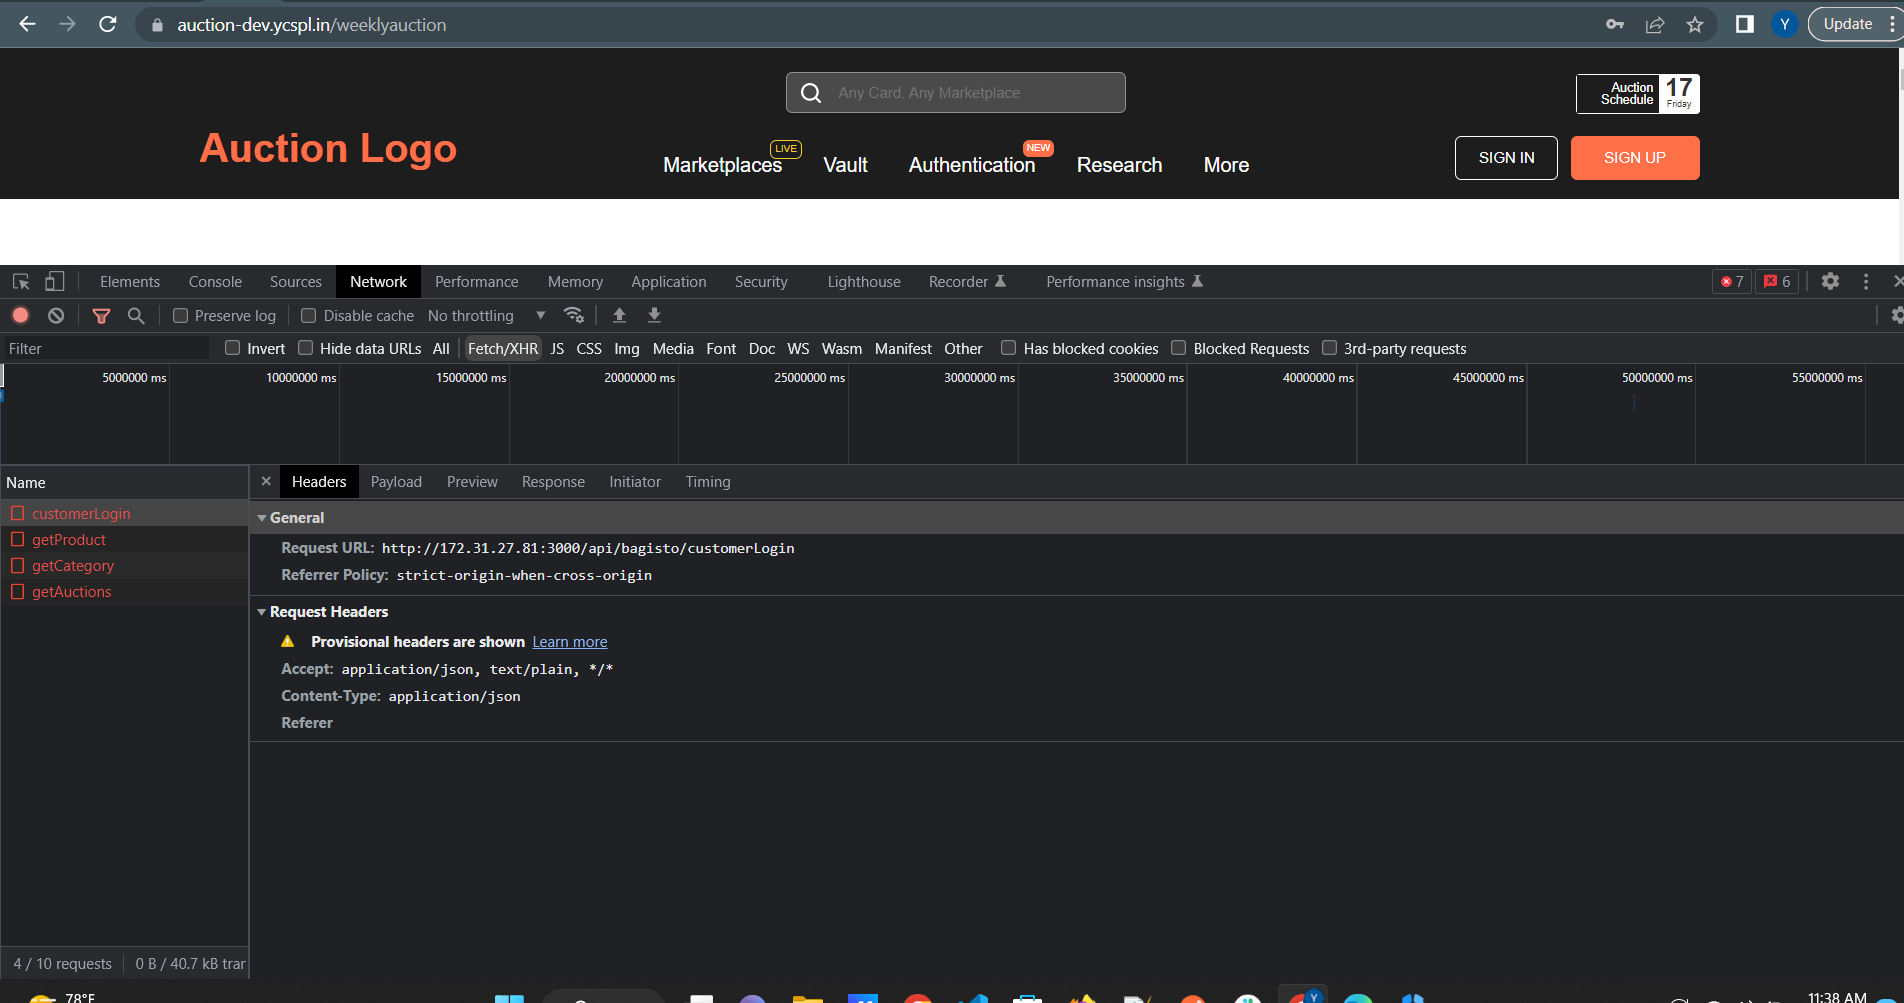Open the More navigation menu
Viewport: 1904px width, 1003px height.
click(x=1226, y=165)
